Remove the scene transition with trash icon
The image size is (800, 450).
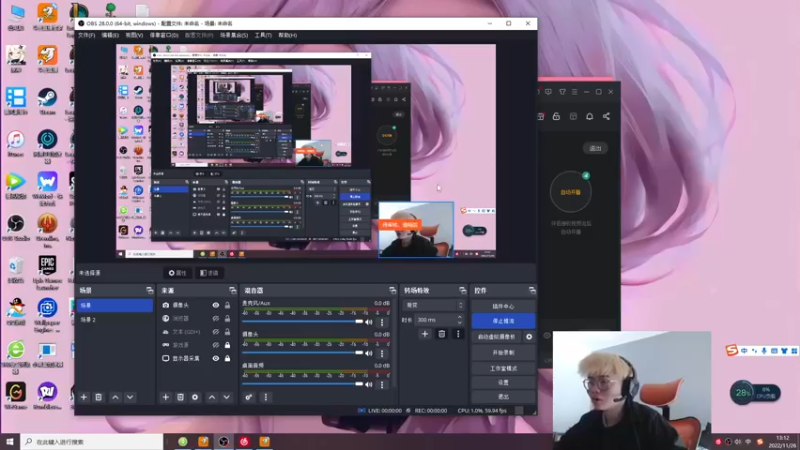442,334
